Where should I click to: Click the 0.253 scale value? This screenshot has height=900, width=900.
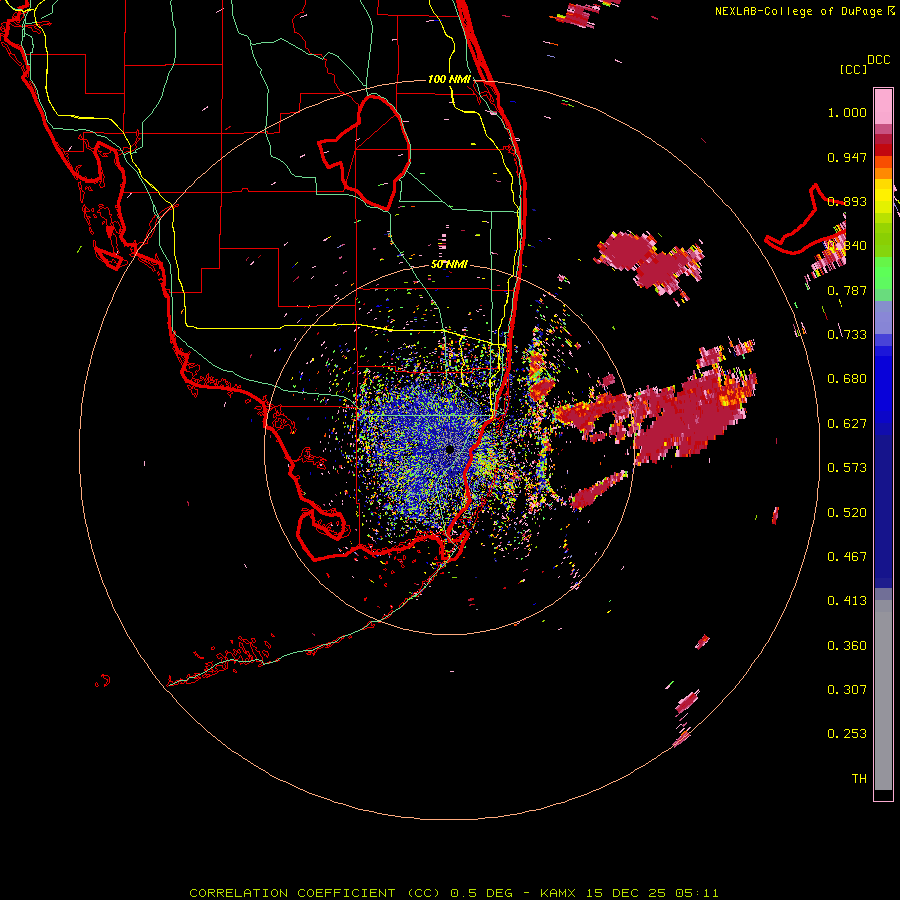point(847,735)
